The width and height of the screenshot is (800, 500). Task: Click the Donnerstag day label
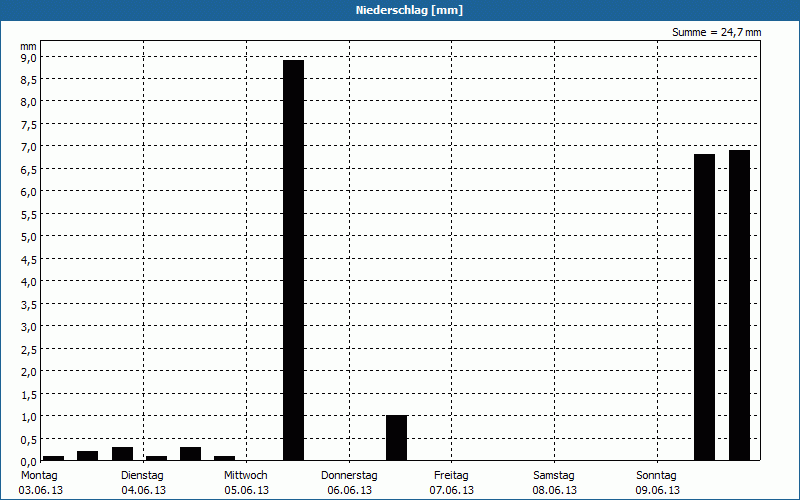point(349,475)
